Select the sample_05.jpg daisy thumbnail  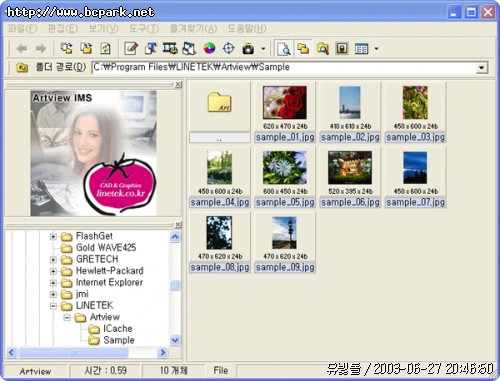285,178
